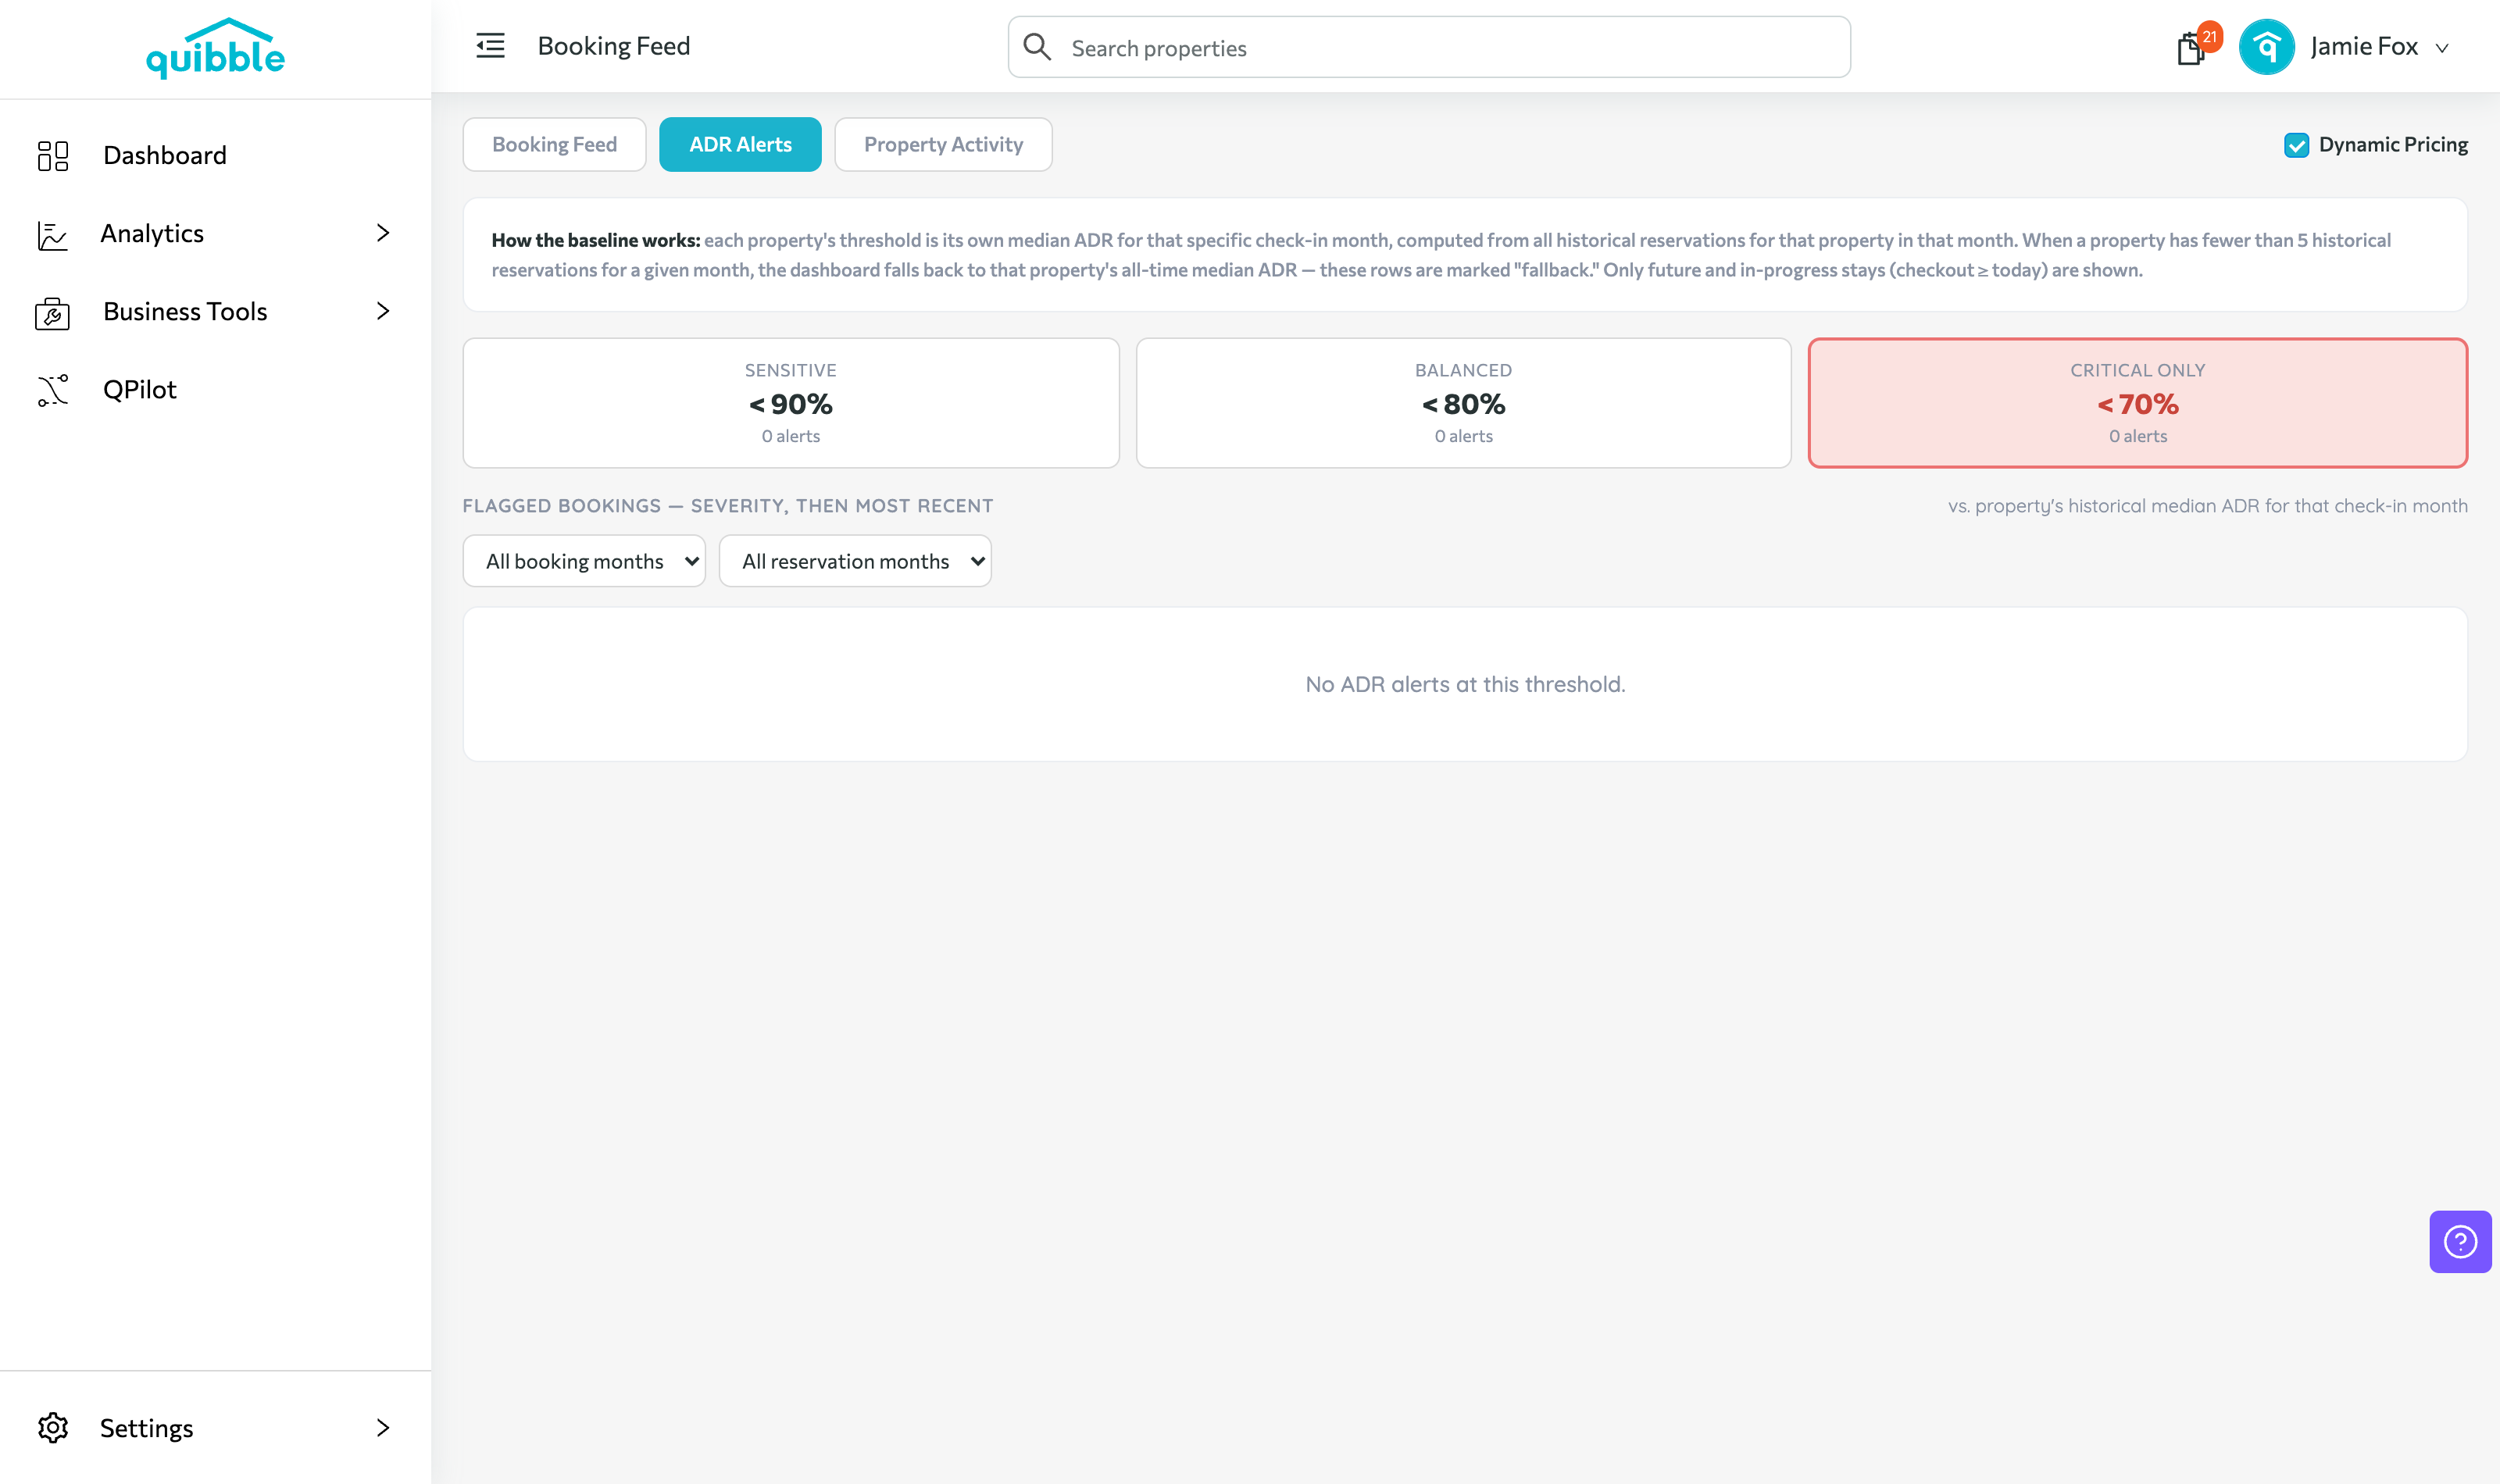Expand the Analytics menu chevron

[x=383, y=233]
